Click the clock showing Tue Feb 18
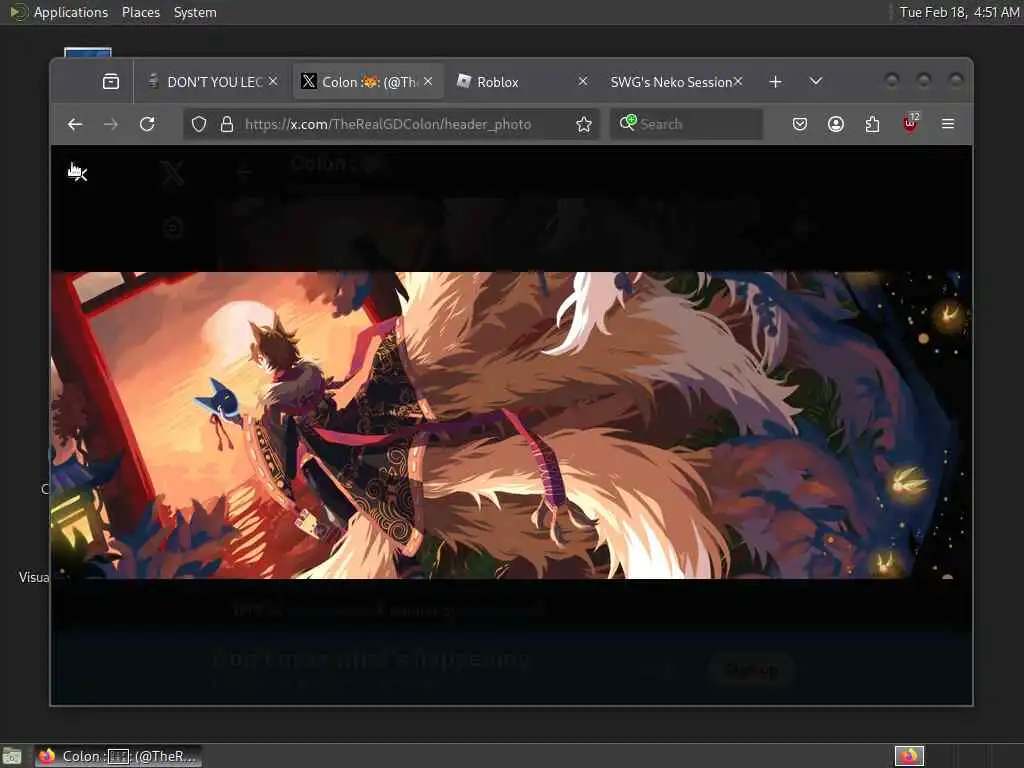Image resolution: width=1024 pixels, height=768 pixels. (959, 12)
